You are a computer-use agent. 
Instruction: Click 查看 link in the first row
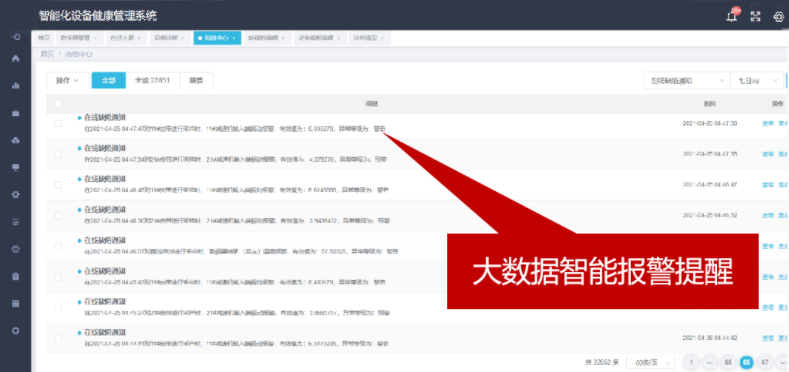point(767,123)
